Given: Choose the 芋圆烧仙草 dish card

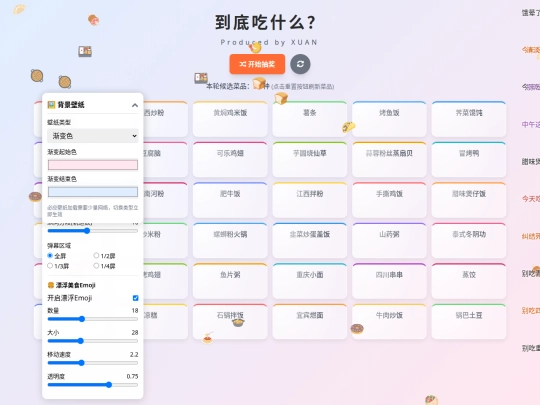Looking at the screenshot, I should (310, 159).
